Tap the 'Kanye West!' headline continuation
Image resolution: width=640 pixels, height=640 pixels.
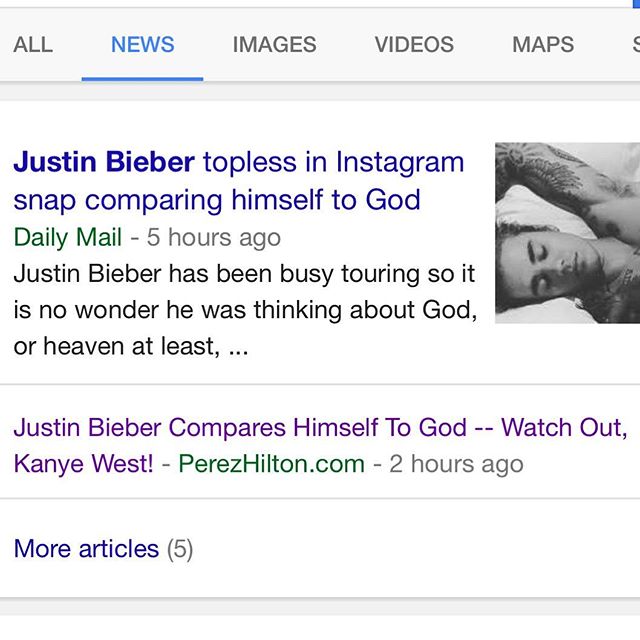click(84, 464)
